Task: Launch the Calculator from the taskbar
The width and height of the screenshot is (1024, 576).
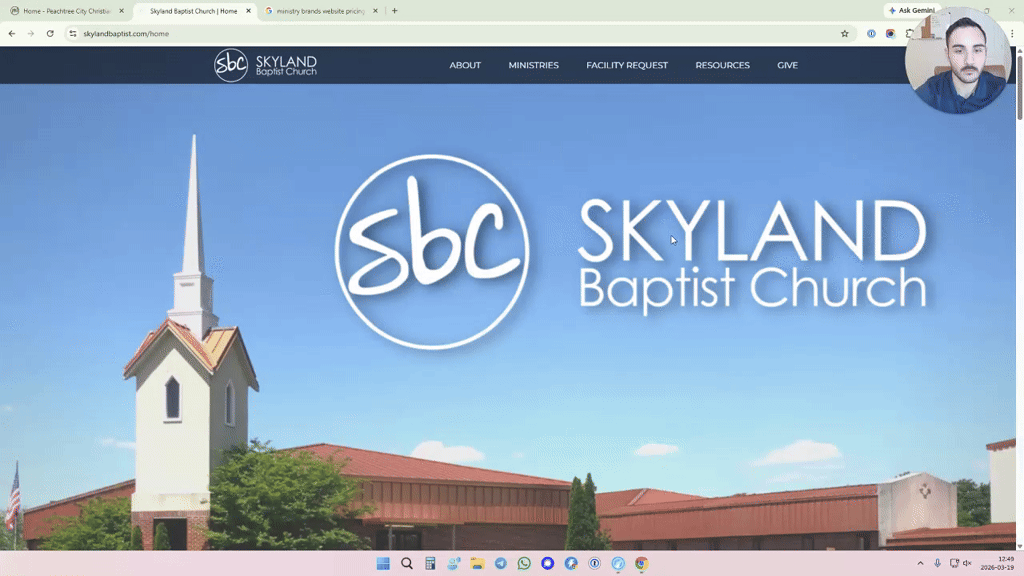Action: pyautogui.click(x=430, y=563)
